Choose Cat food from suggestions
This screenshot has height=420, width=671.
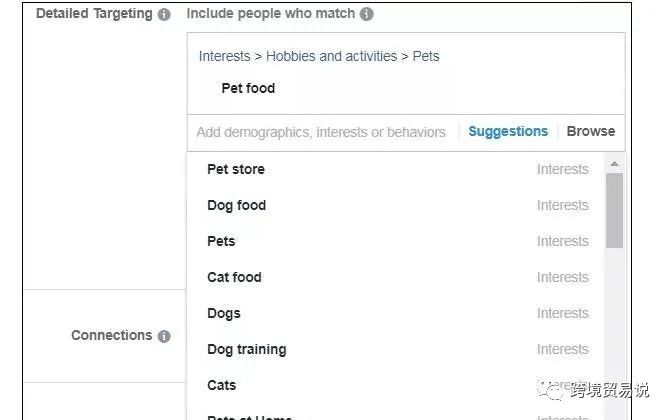(234, 277)
